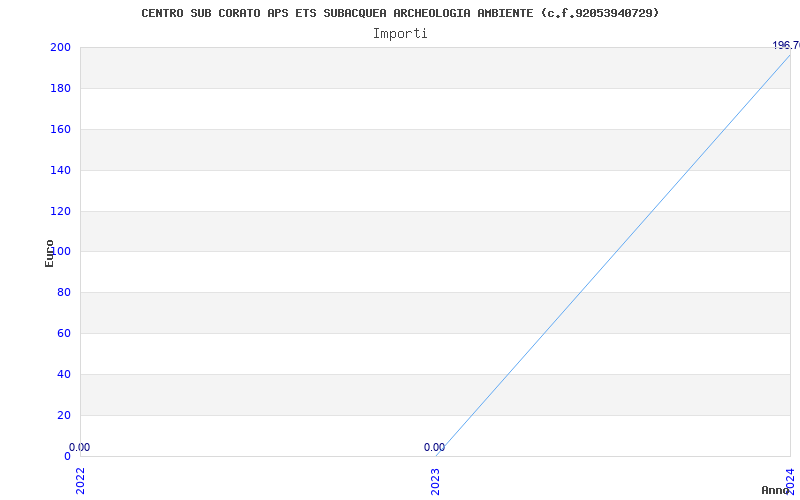The image size is (800, 500).
Task: Click the 'Euro' axis title
Action: coord(49,253)
